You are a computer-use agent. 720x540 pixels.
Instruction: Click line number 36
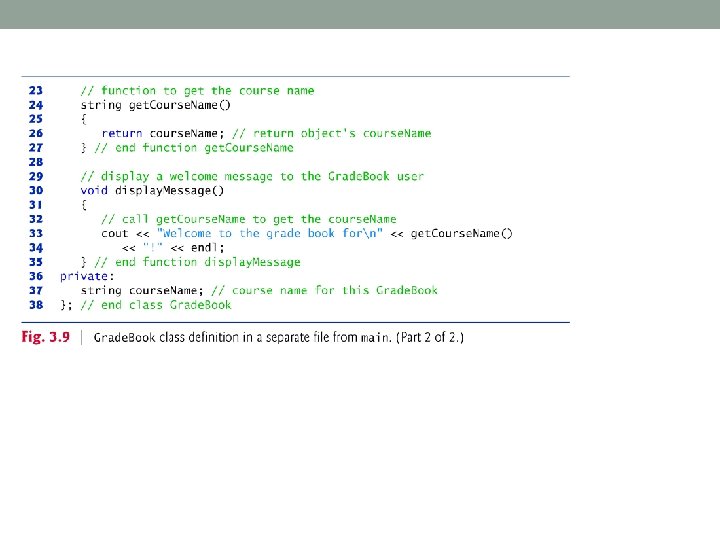[x=35, y=276]
